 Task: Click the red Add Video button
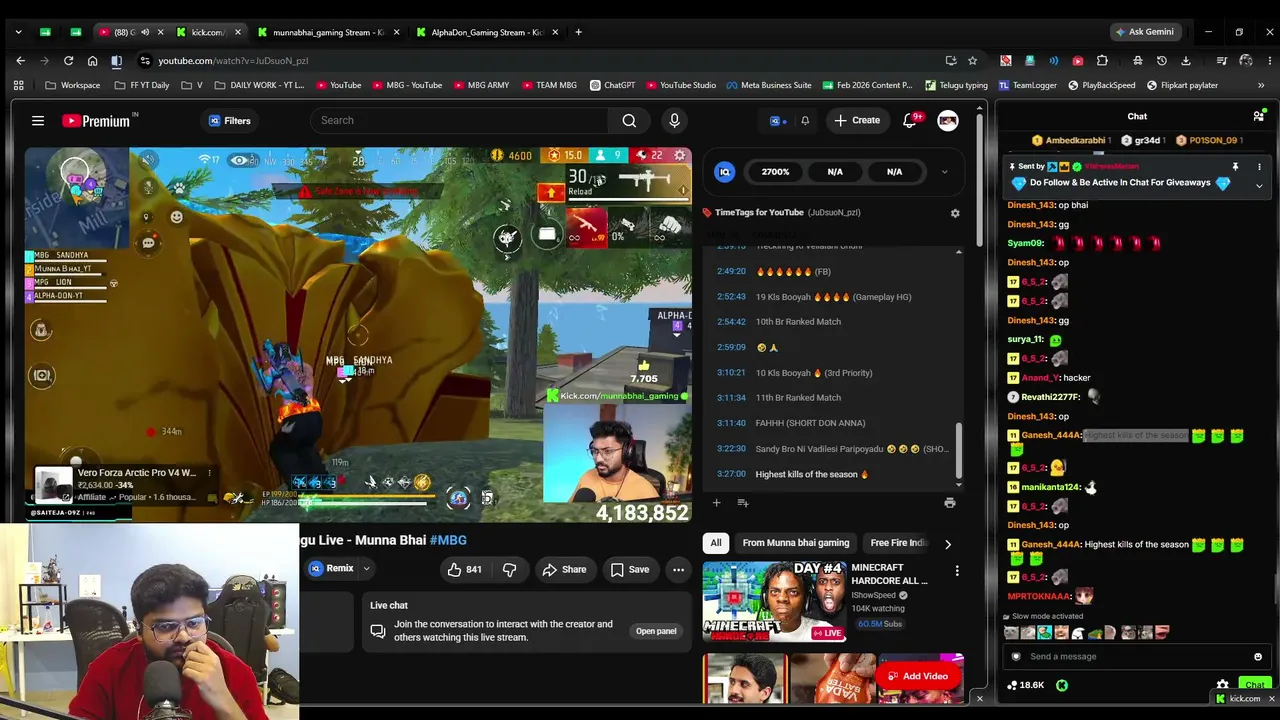click(x=919, y=676)
